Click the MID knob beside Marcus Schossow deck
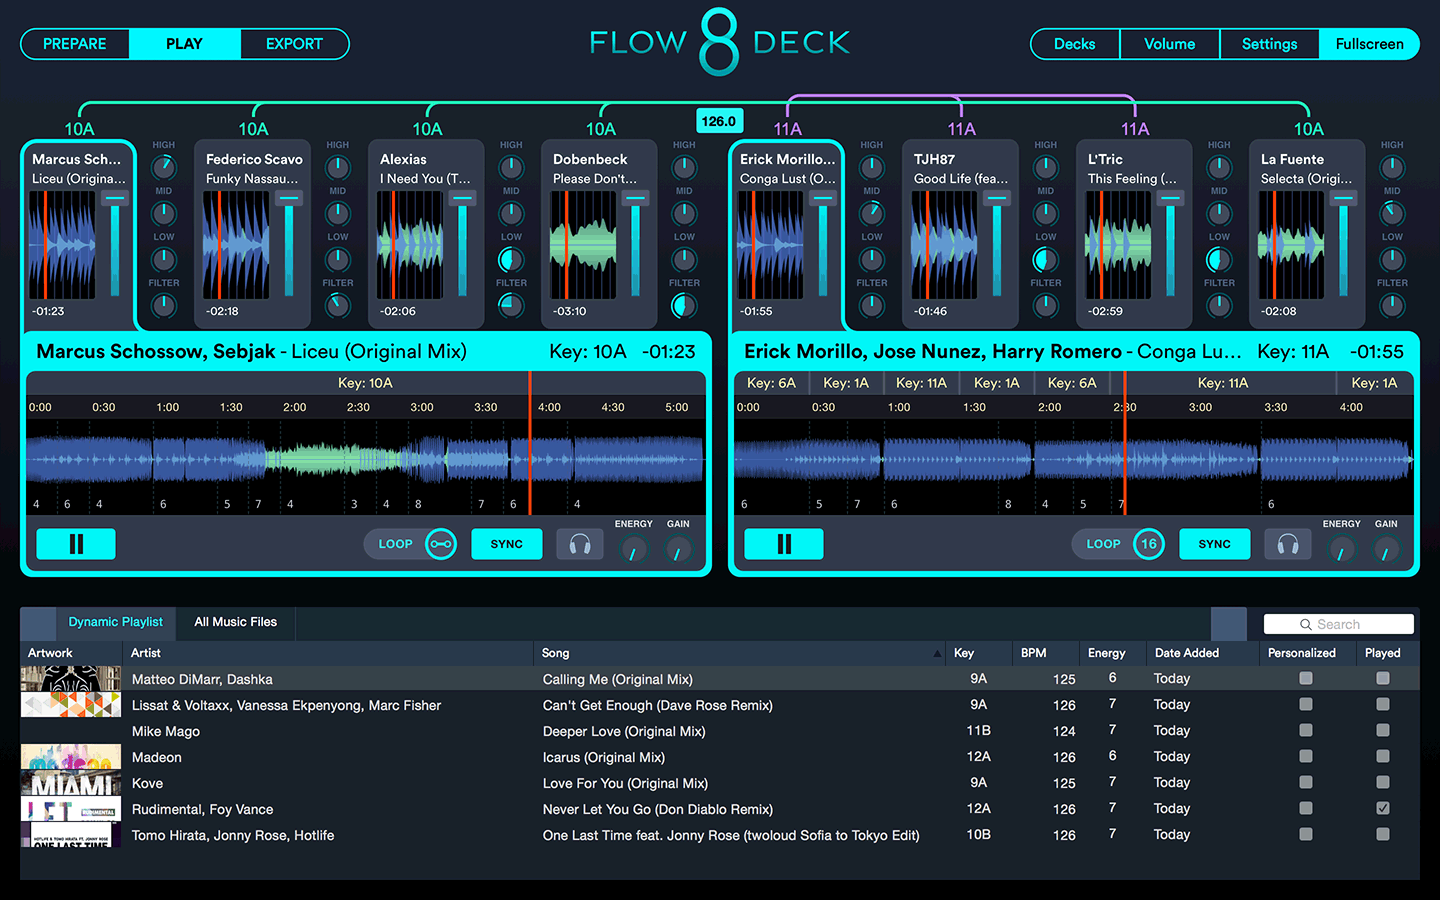The width and height of the screenshot is (1440, 900). click(x=164, y=213)
